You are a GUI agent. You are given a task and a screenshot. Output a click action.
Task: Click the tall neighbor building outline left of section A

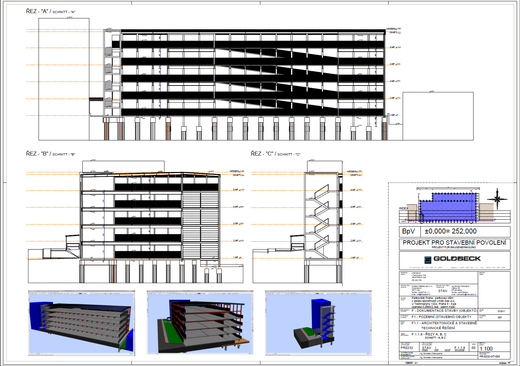click(64, 79)
